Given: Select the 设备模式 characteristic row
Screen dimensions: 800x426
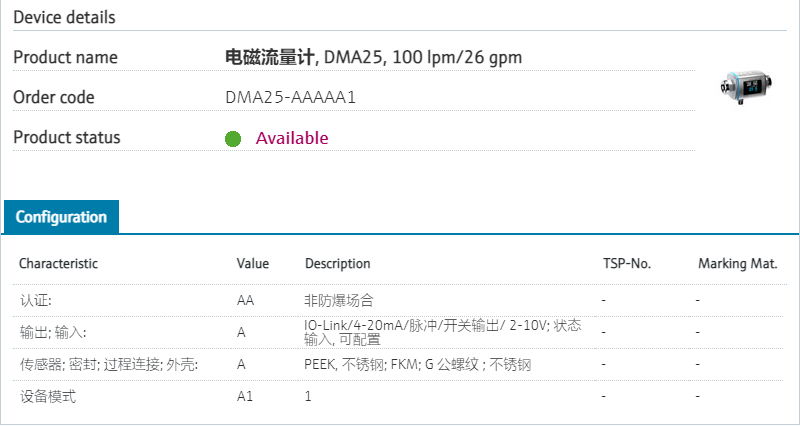Looking at the screenshot, I should (48, 397).
